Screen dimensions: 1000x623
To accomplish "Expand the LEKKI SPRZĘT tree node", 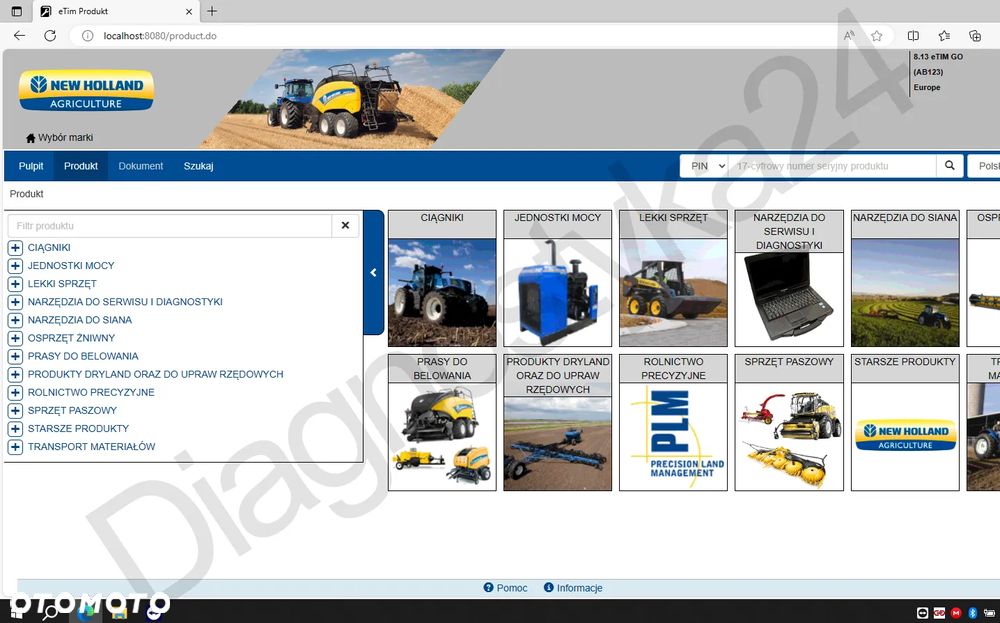I will 15,284.
